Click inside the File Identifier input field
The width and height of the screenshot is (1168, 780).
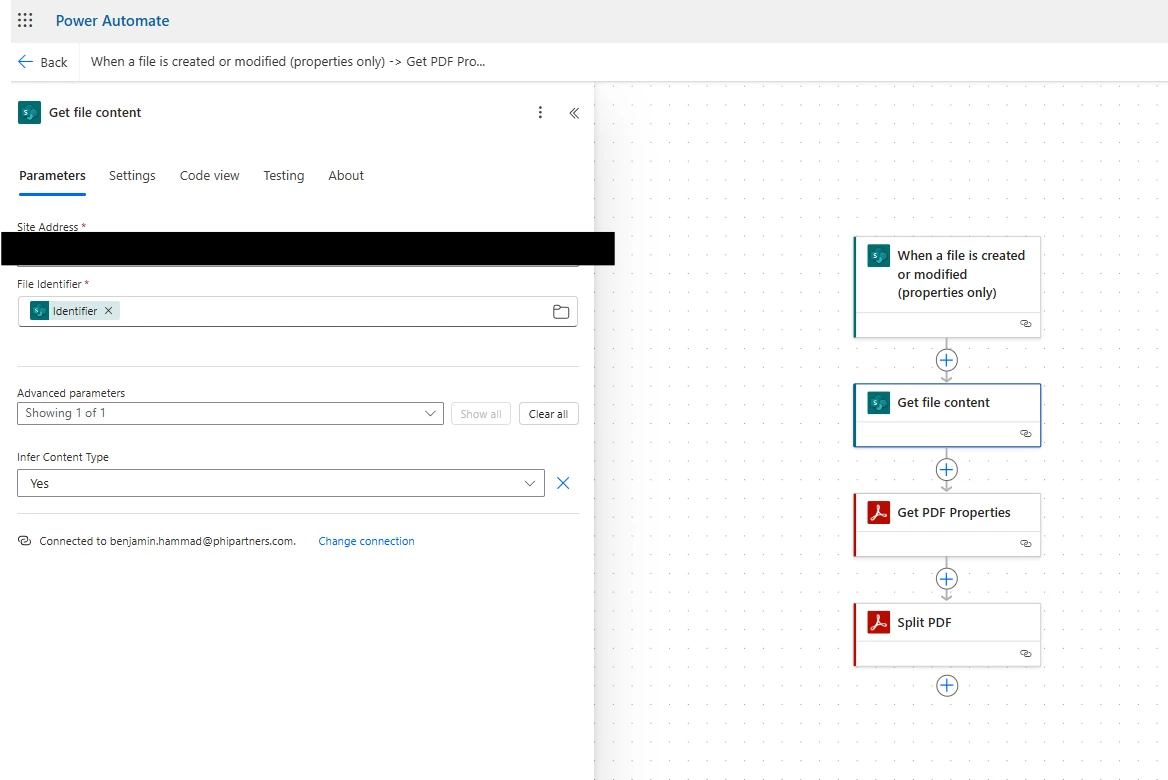click(x=298, y=311)
